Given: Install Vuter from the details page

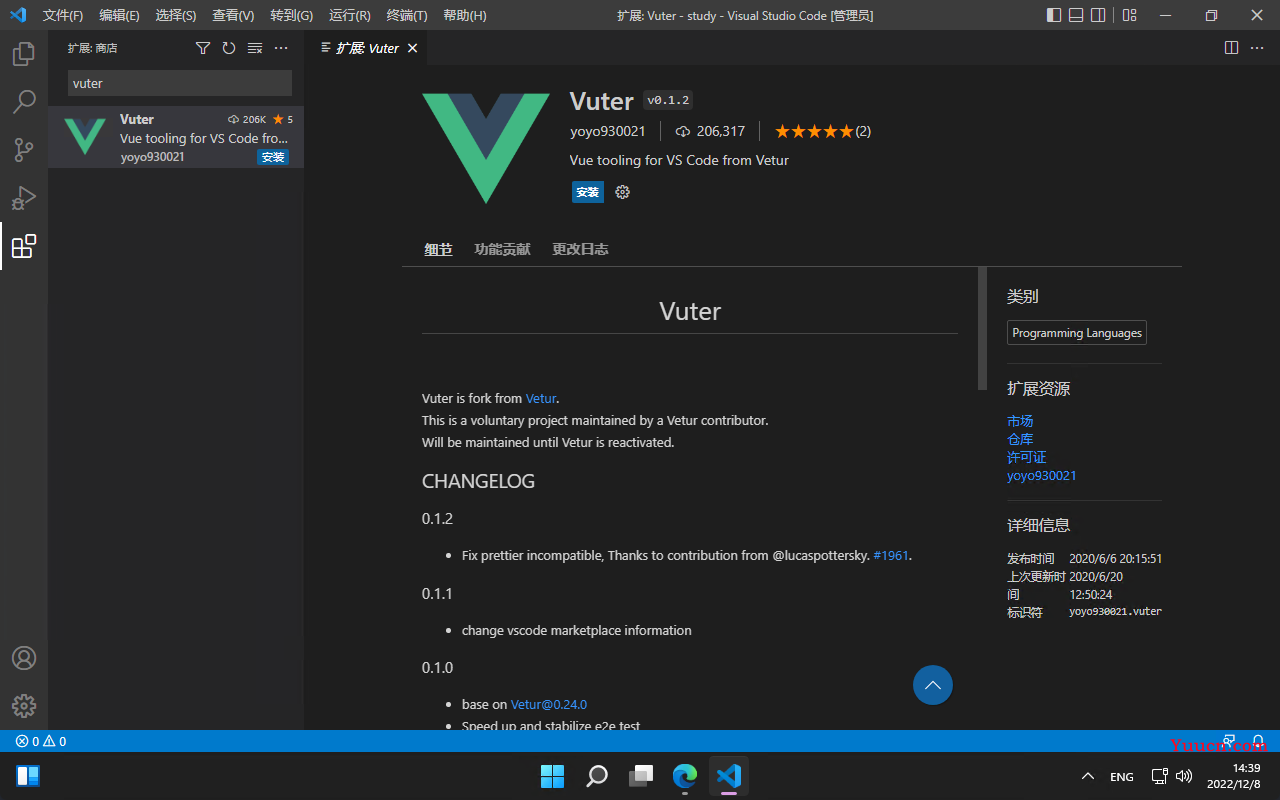Looking at the screenshot, I should point(588,192).
